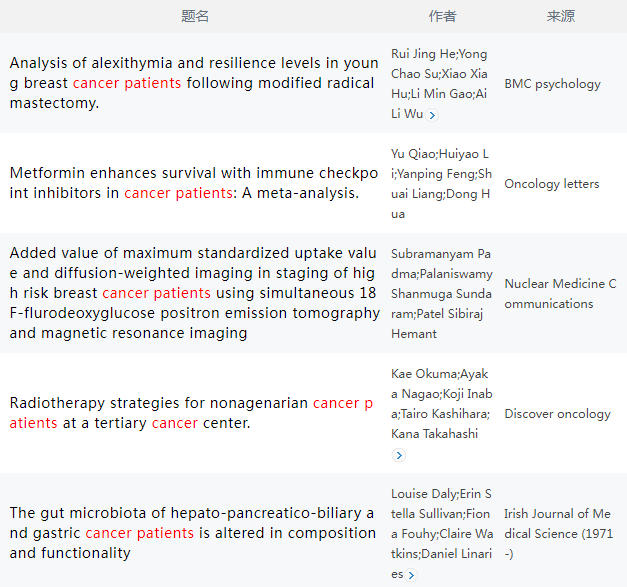Screen dimensions: 627x587
Task: Click the BMC psychology source link
Action: pyautogui.click(x=552, y=84)
